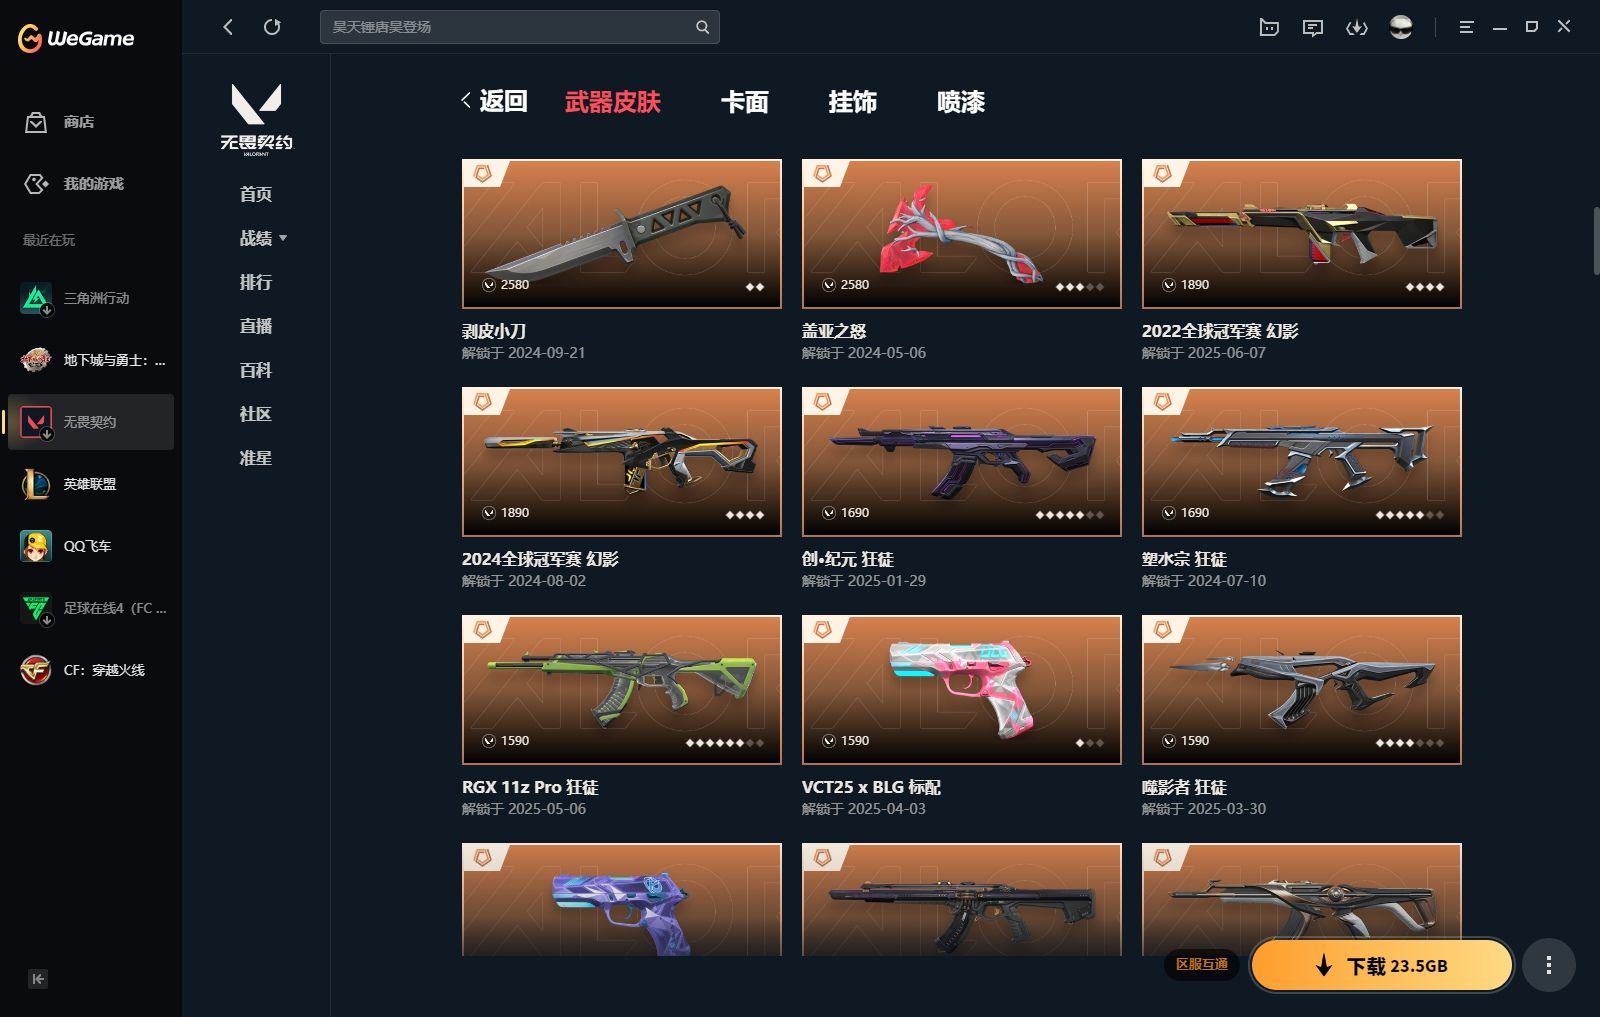
Task: Switch to the 喷漆 tab
Action: click(x=961, y=102)
